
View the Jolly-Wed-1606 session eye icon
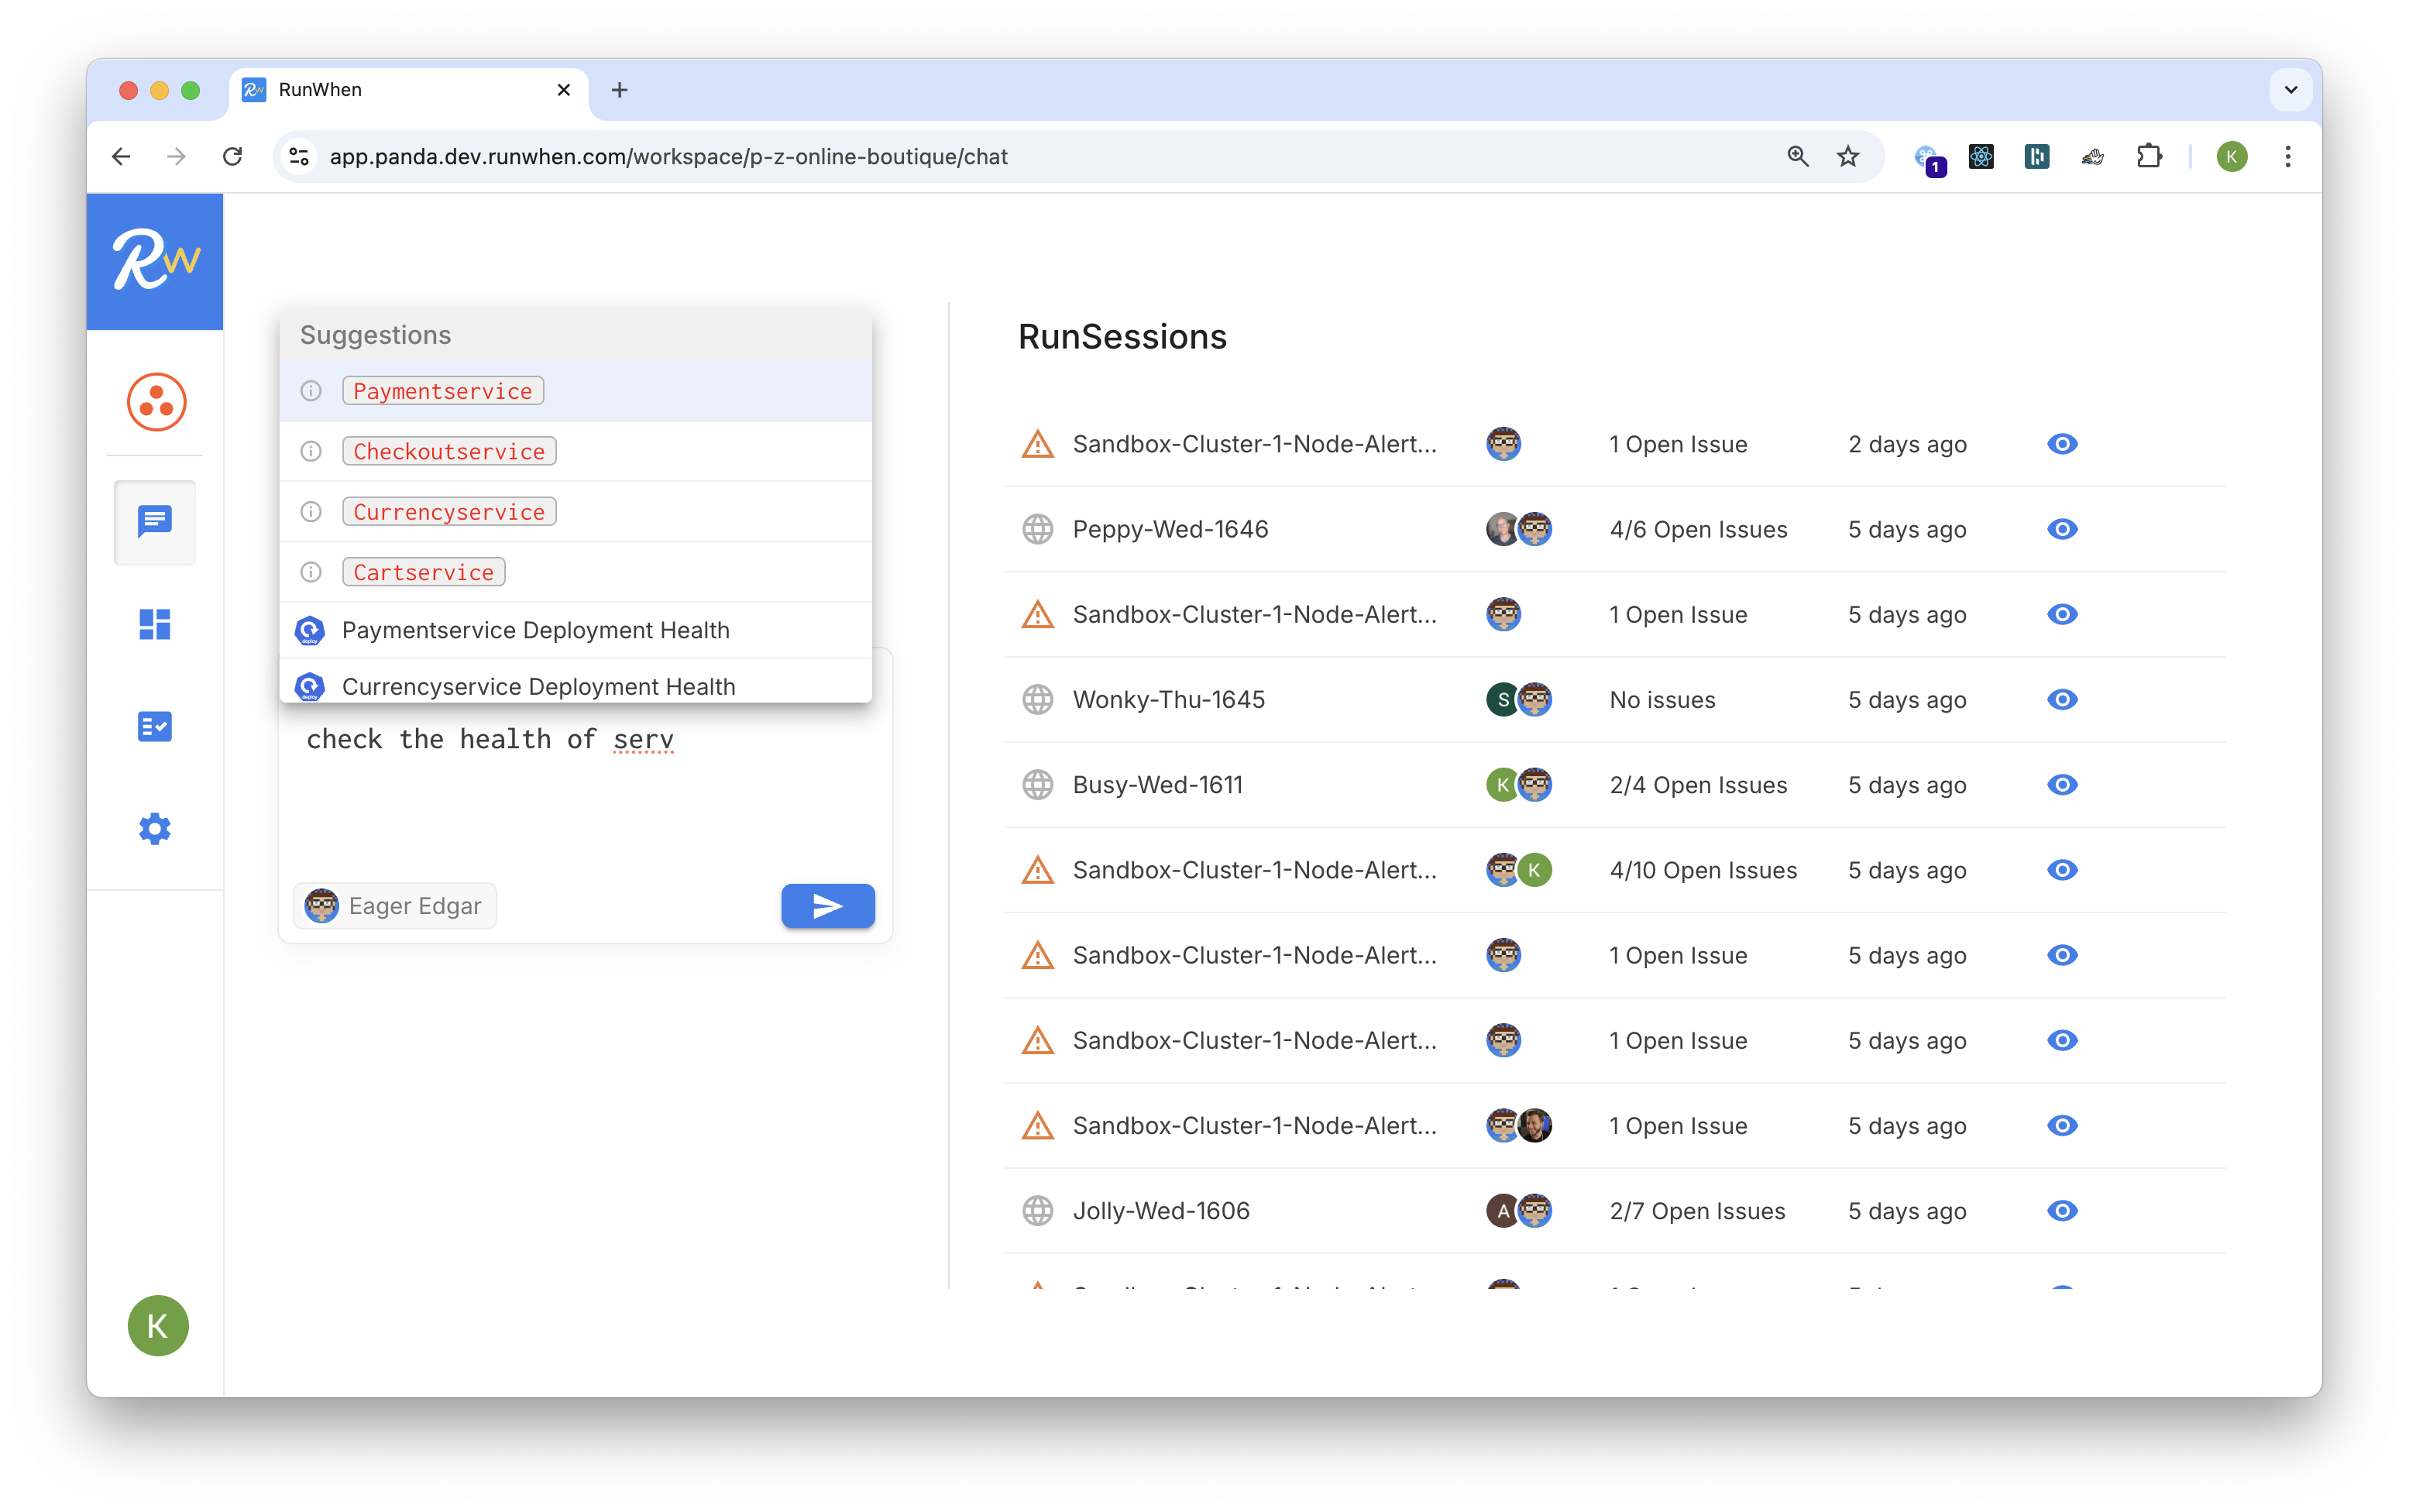click(x=2062, y=1210)
